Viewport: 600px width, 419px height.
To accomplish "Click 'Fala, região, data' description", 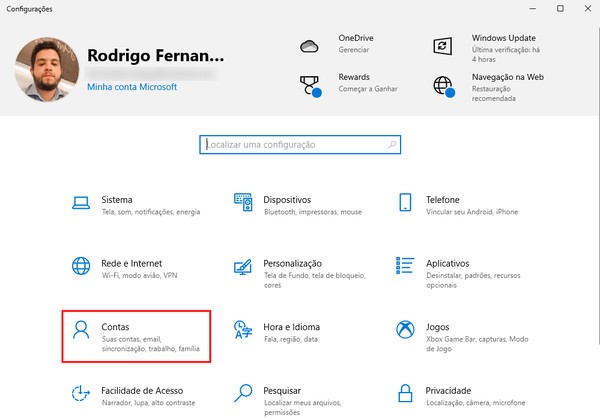I will pyautogui.click(x=291, y=339).
